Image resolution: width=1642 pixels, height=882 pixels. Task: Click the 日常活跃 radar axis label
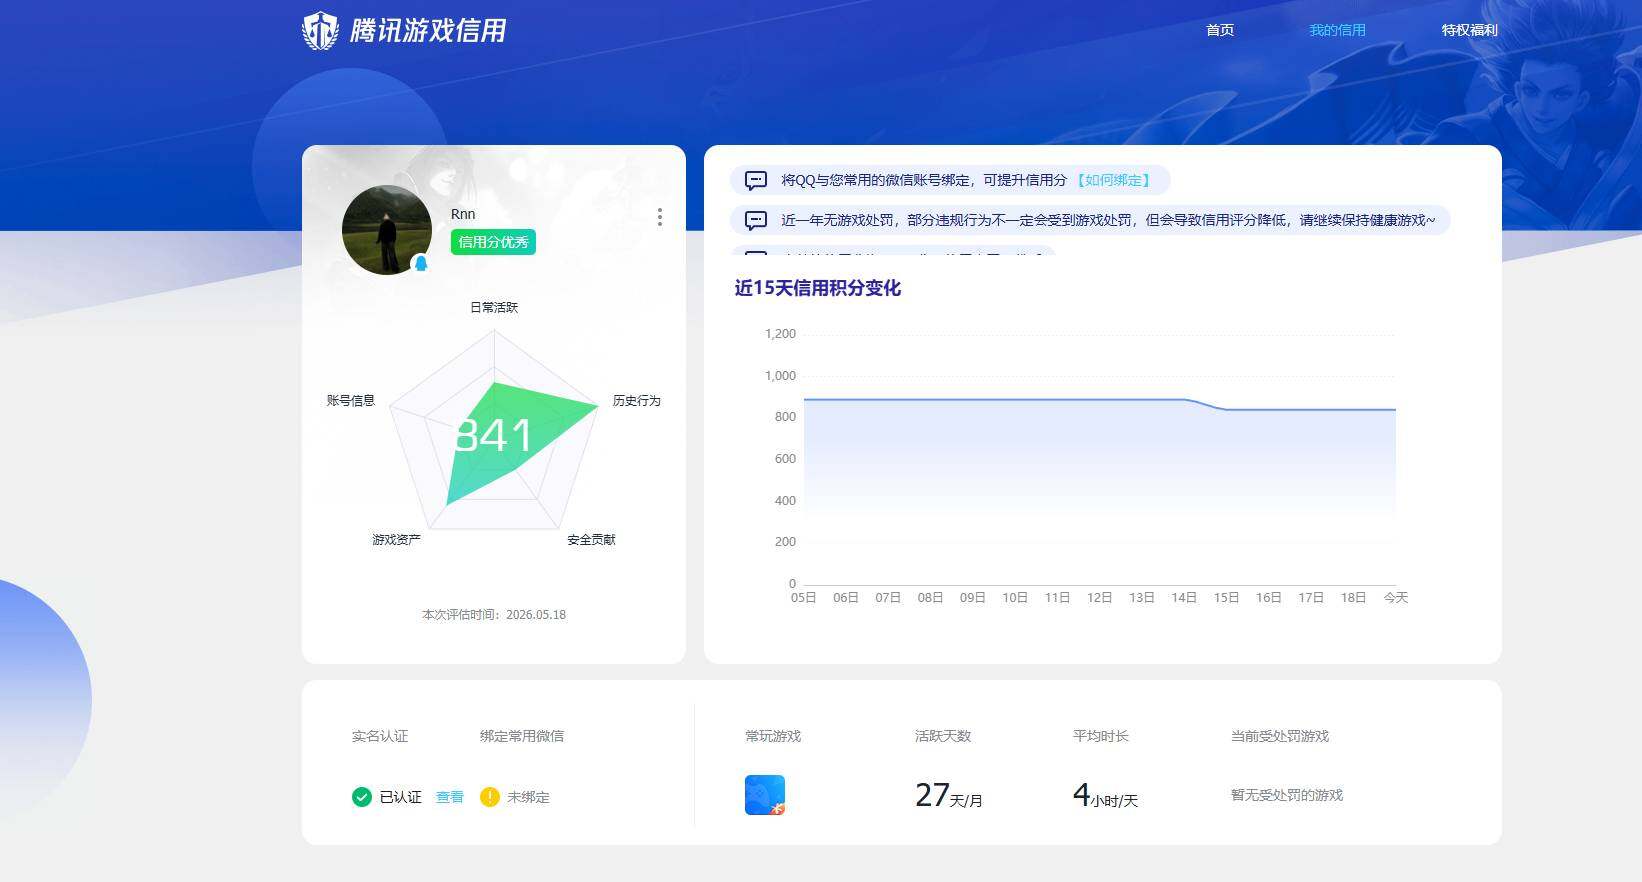(494, 307)
